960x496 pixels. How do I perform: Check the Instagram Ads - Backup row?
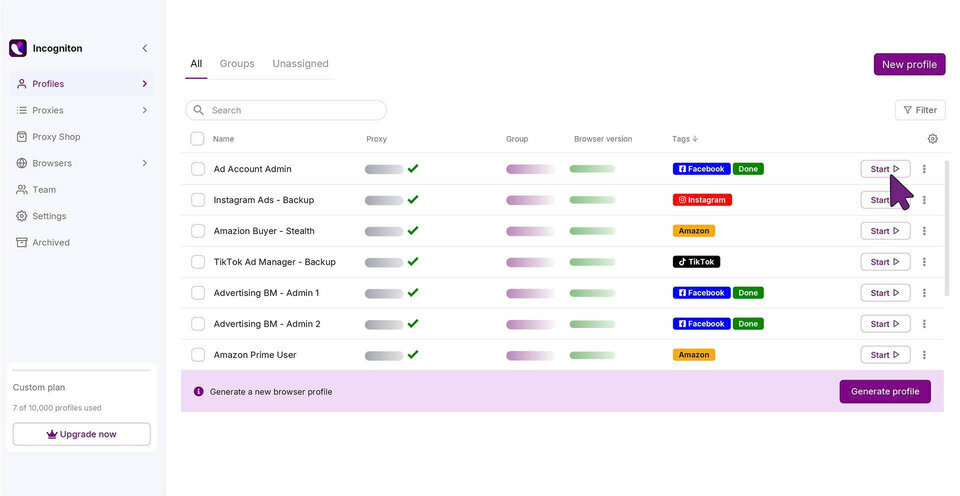pos(198,200)
